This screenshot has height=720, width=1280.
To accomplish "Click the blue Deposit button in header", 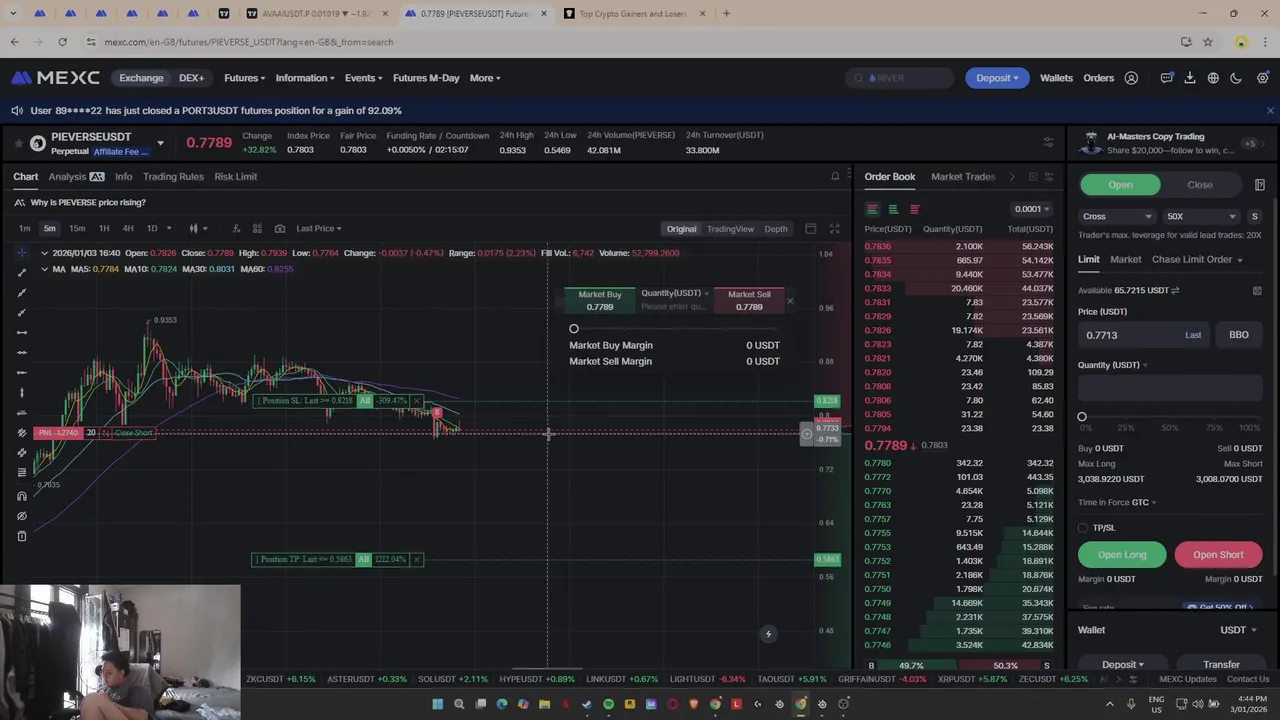I will [x=997, y=78].
